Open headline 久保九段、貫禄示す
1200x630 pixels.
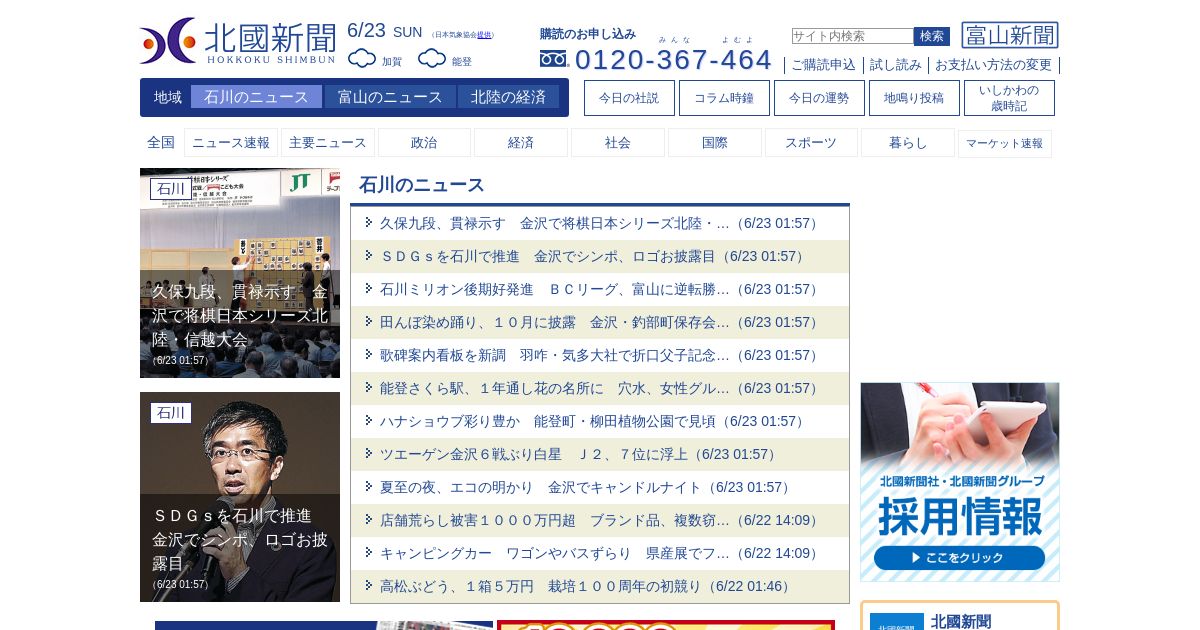[600, 223]
